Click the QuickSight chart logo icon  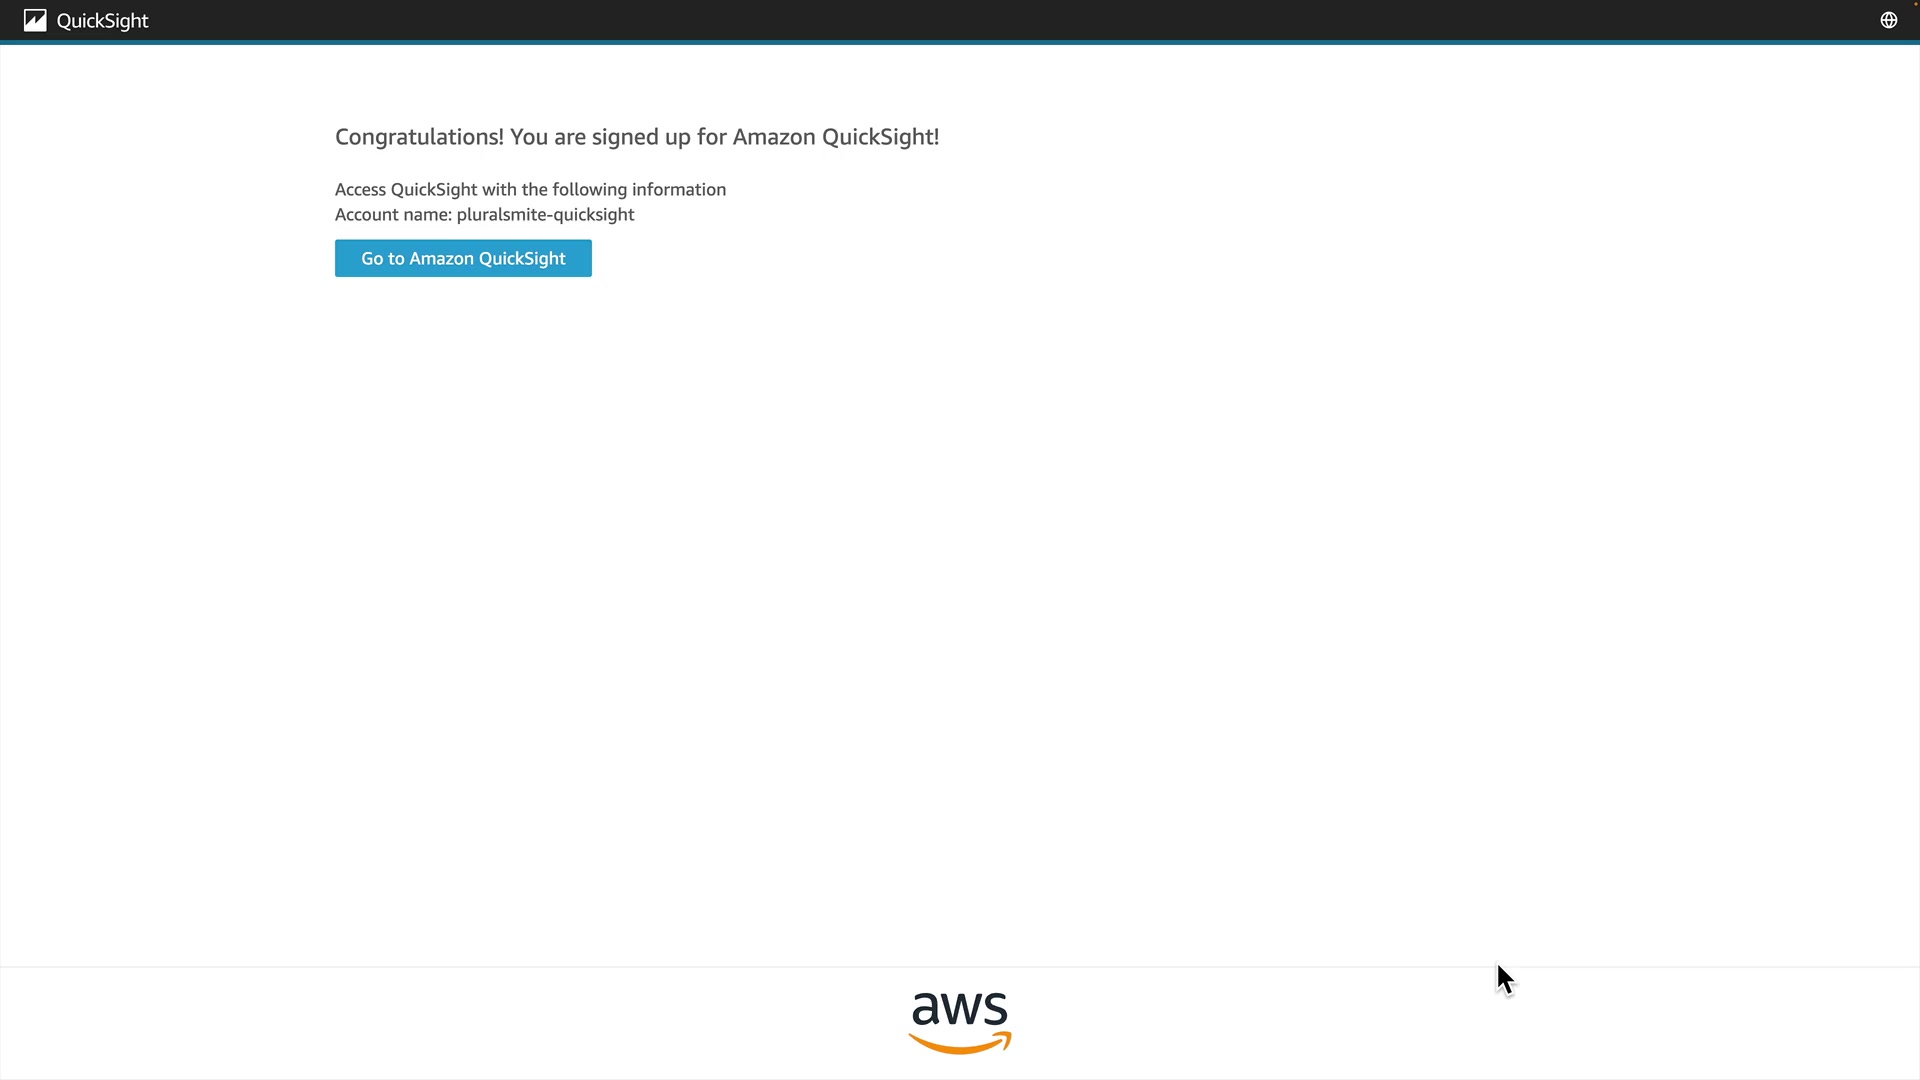click(35, 20)
